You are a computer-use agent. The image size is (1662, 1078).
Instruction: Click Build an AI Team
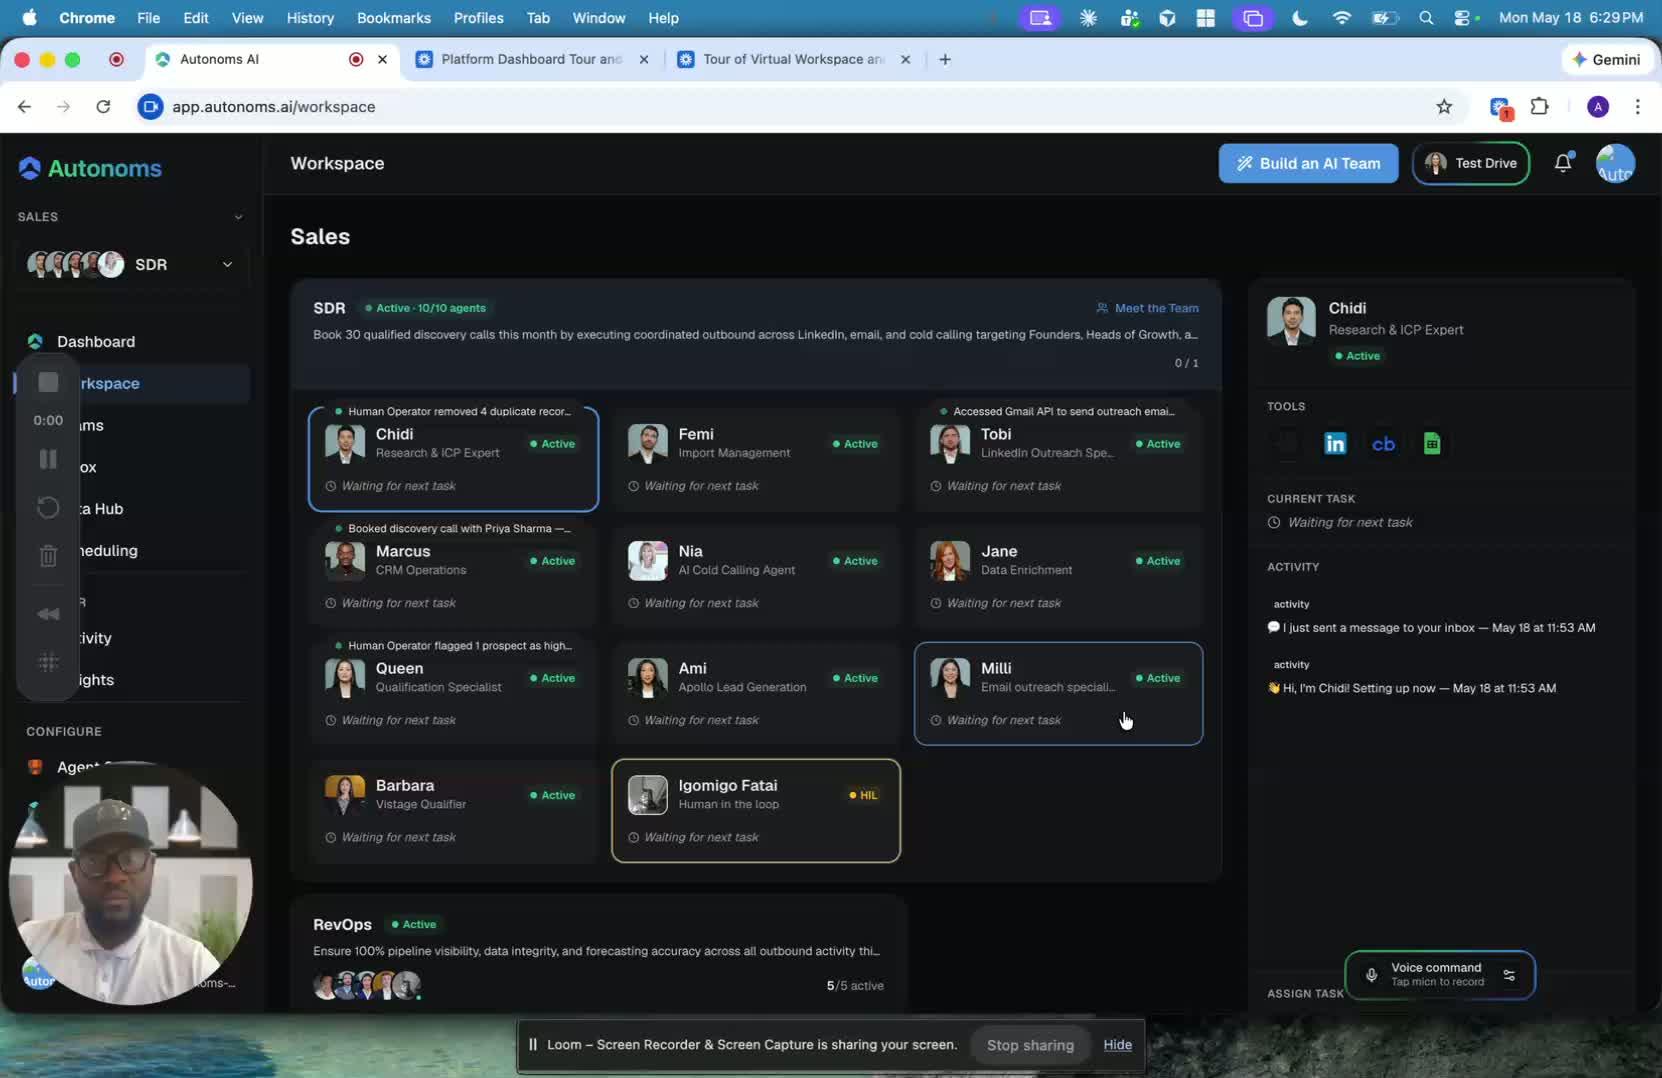pos(1308,163)
